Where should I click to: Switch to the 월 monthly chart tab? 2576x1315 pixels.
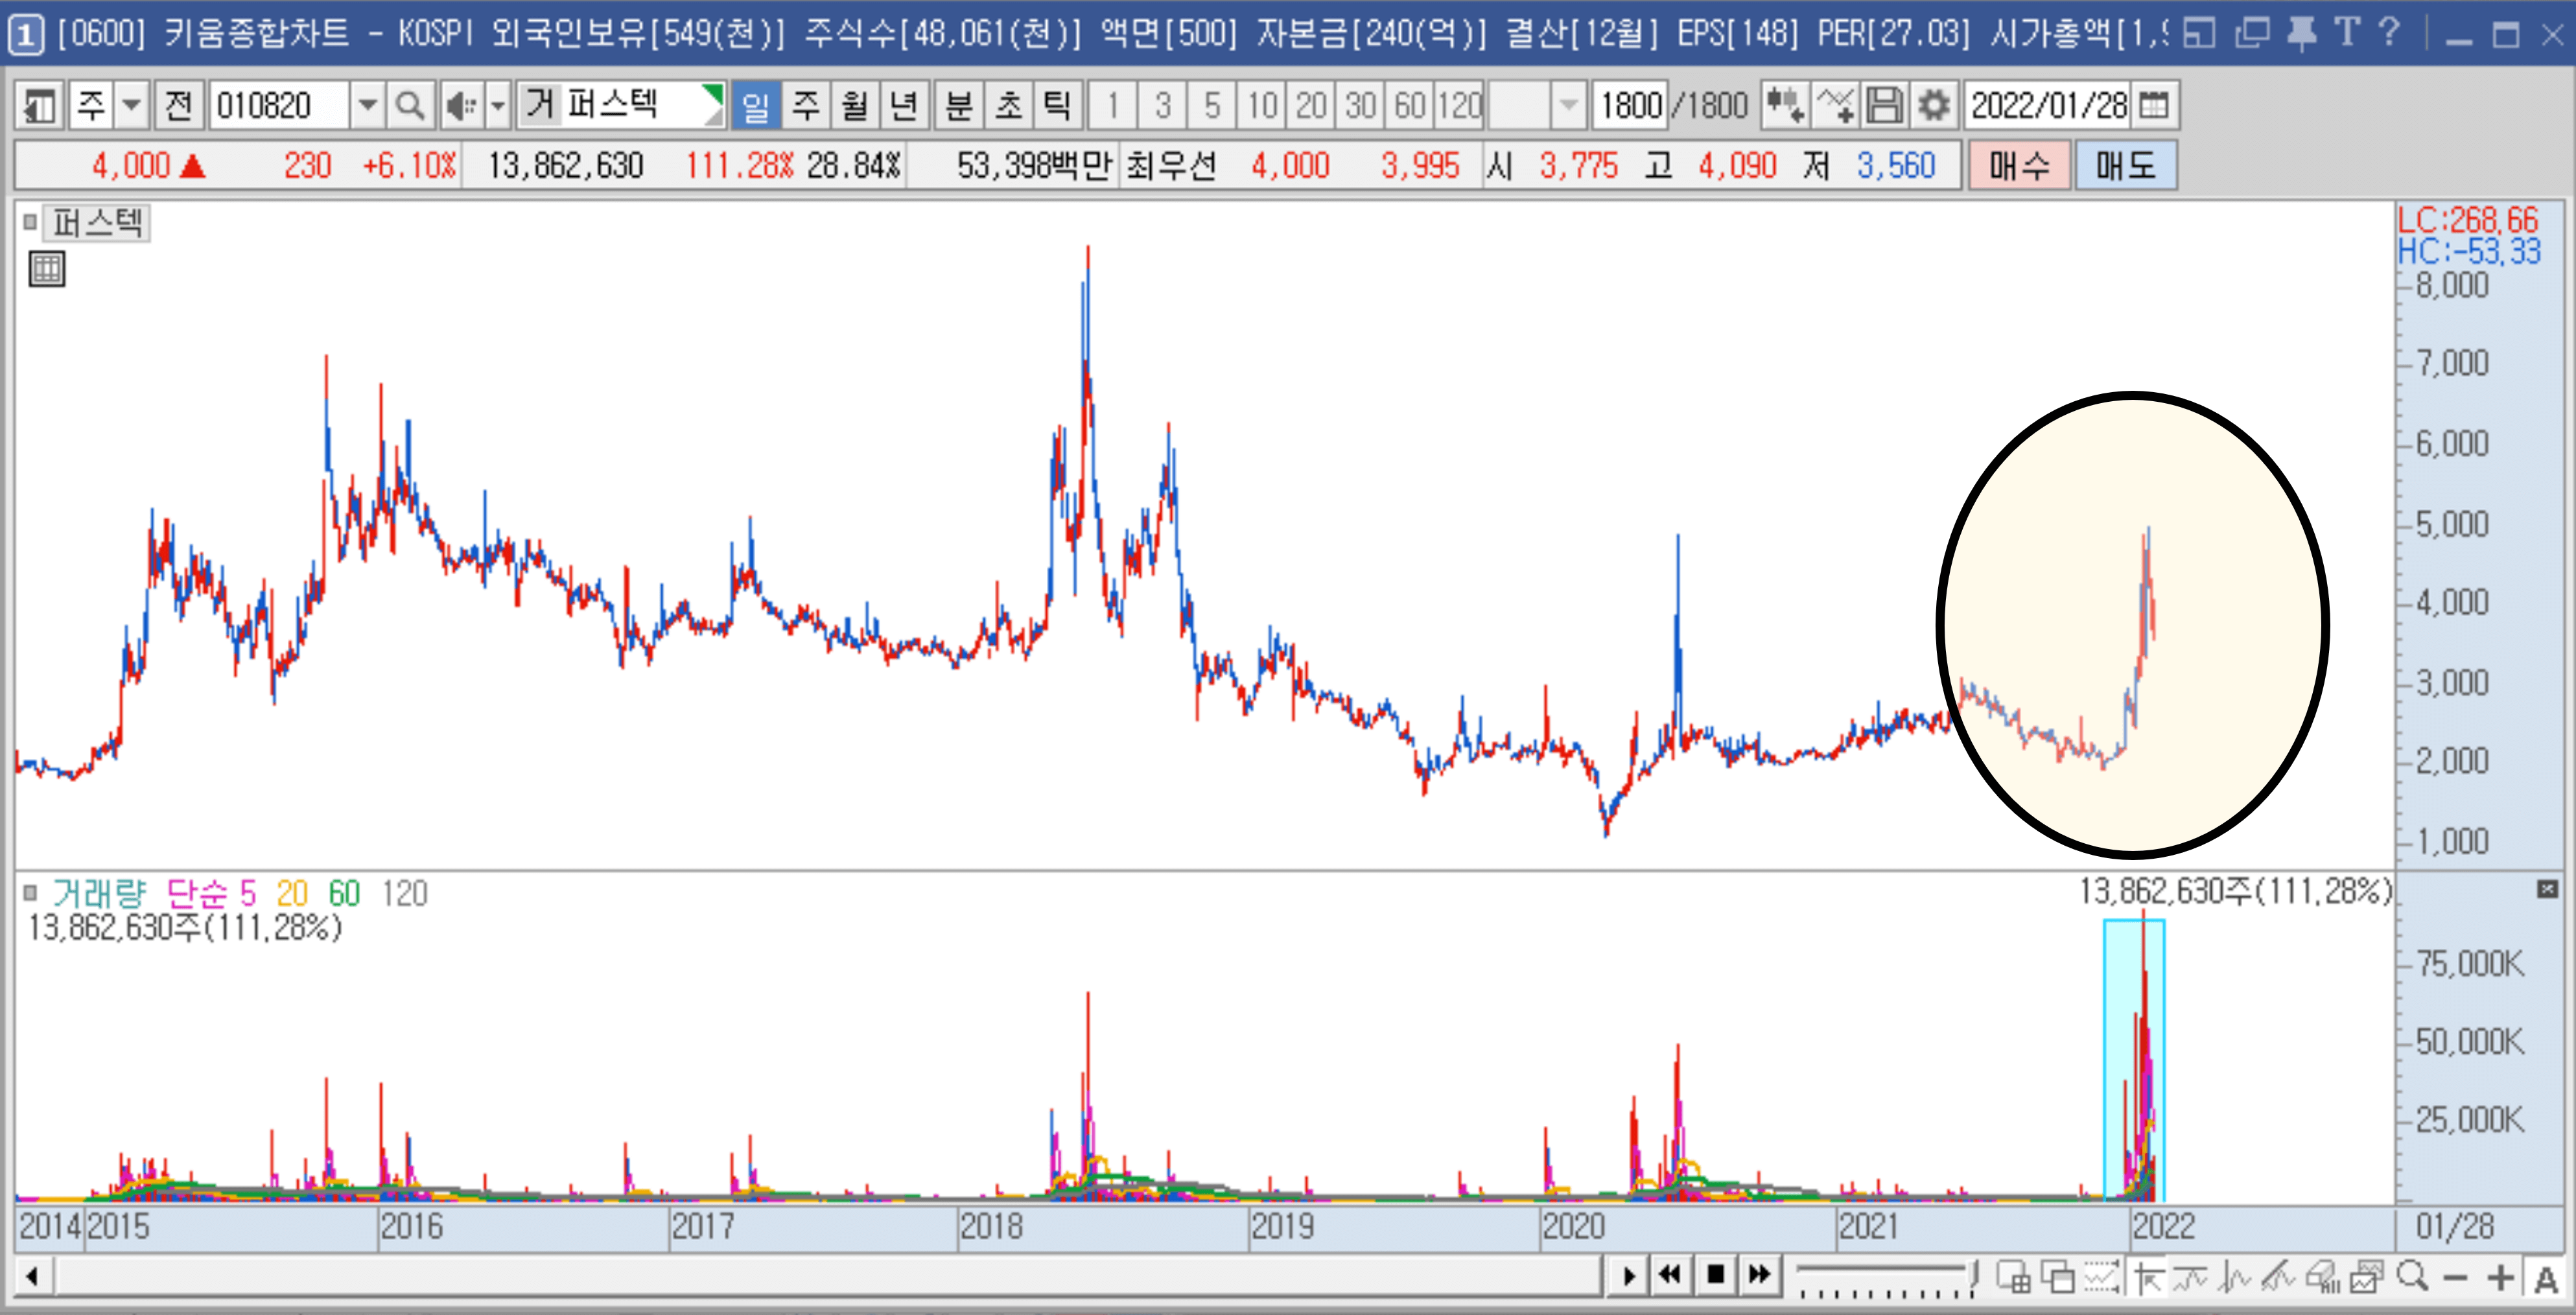[x=854, y=105]
